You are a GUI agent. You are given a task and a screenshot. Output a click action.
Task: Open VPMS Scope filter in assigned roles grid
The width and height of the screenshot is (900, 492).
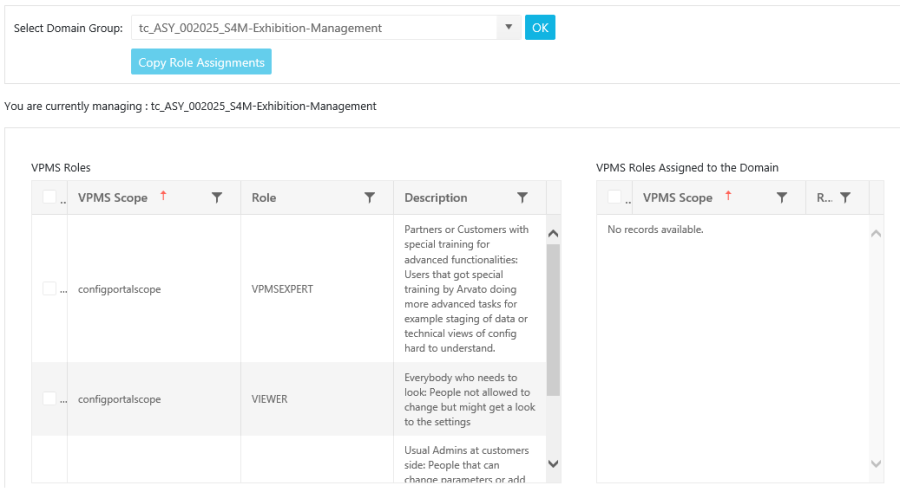(x=782, y=198)
